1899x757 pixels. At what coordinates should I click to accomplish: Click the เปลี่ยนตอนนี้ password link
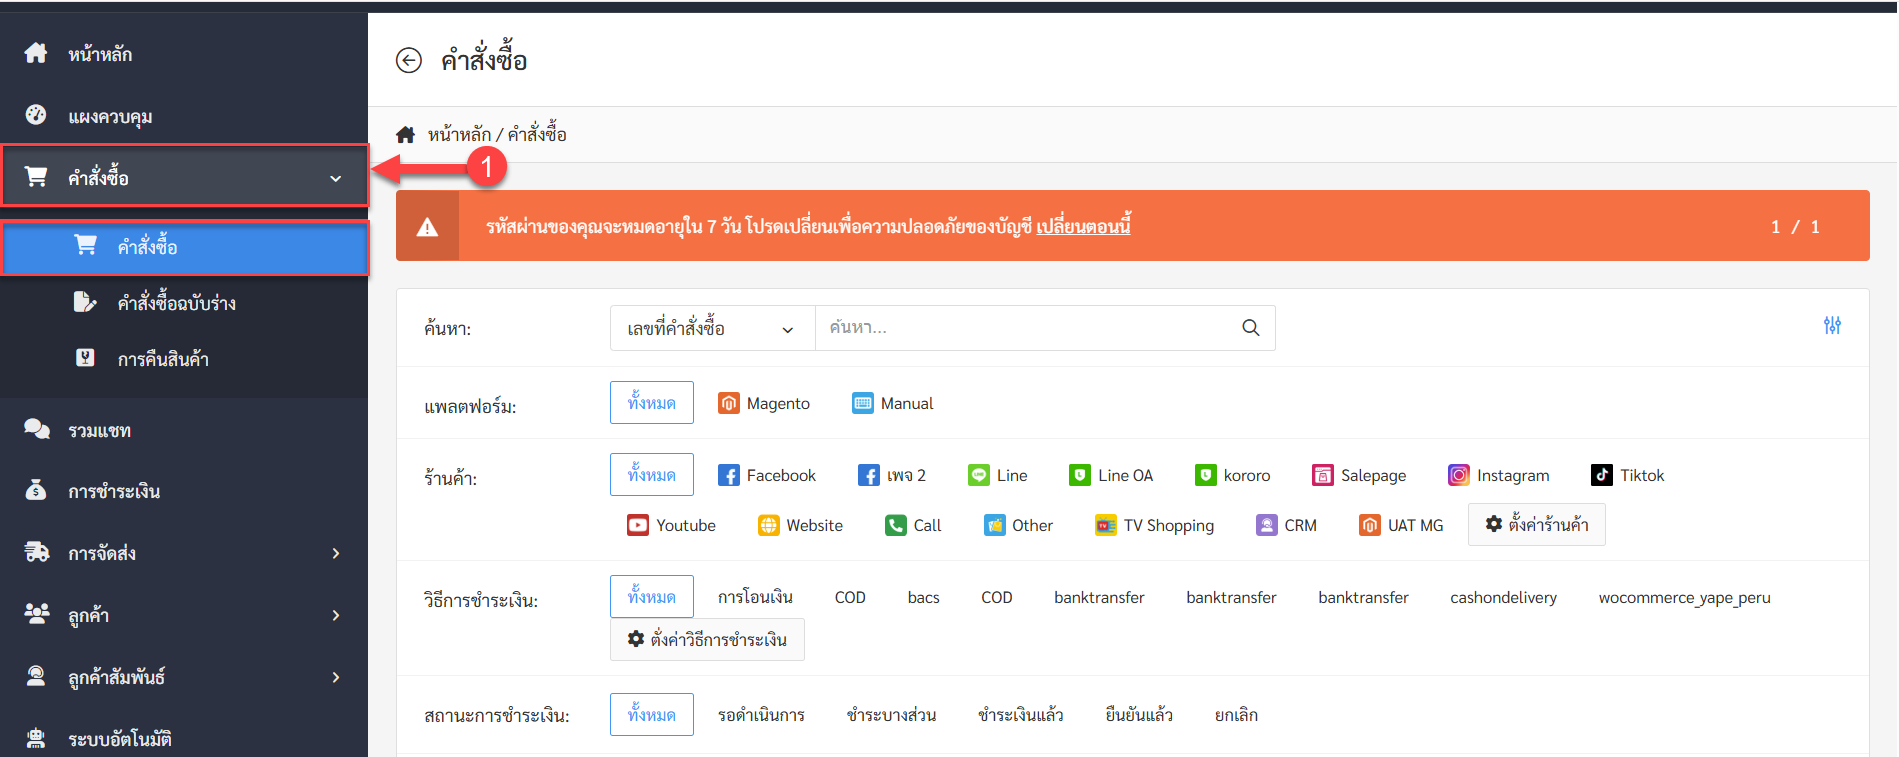click(x=1083, y=227)
